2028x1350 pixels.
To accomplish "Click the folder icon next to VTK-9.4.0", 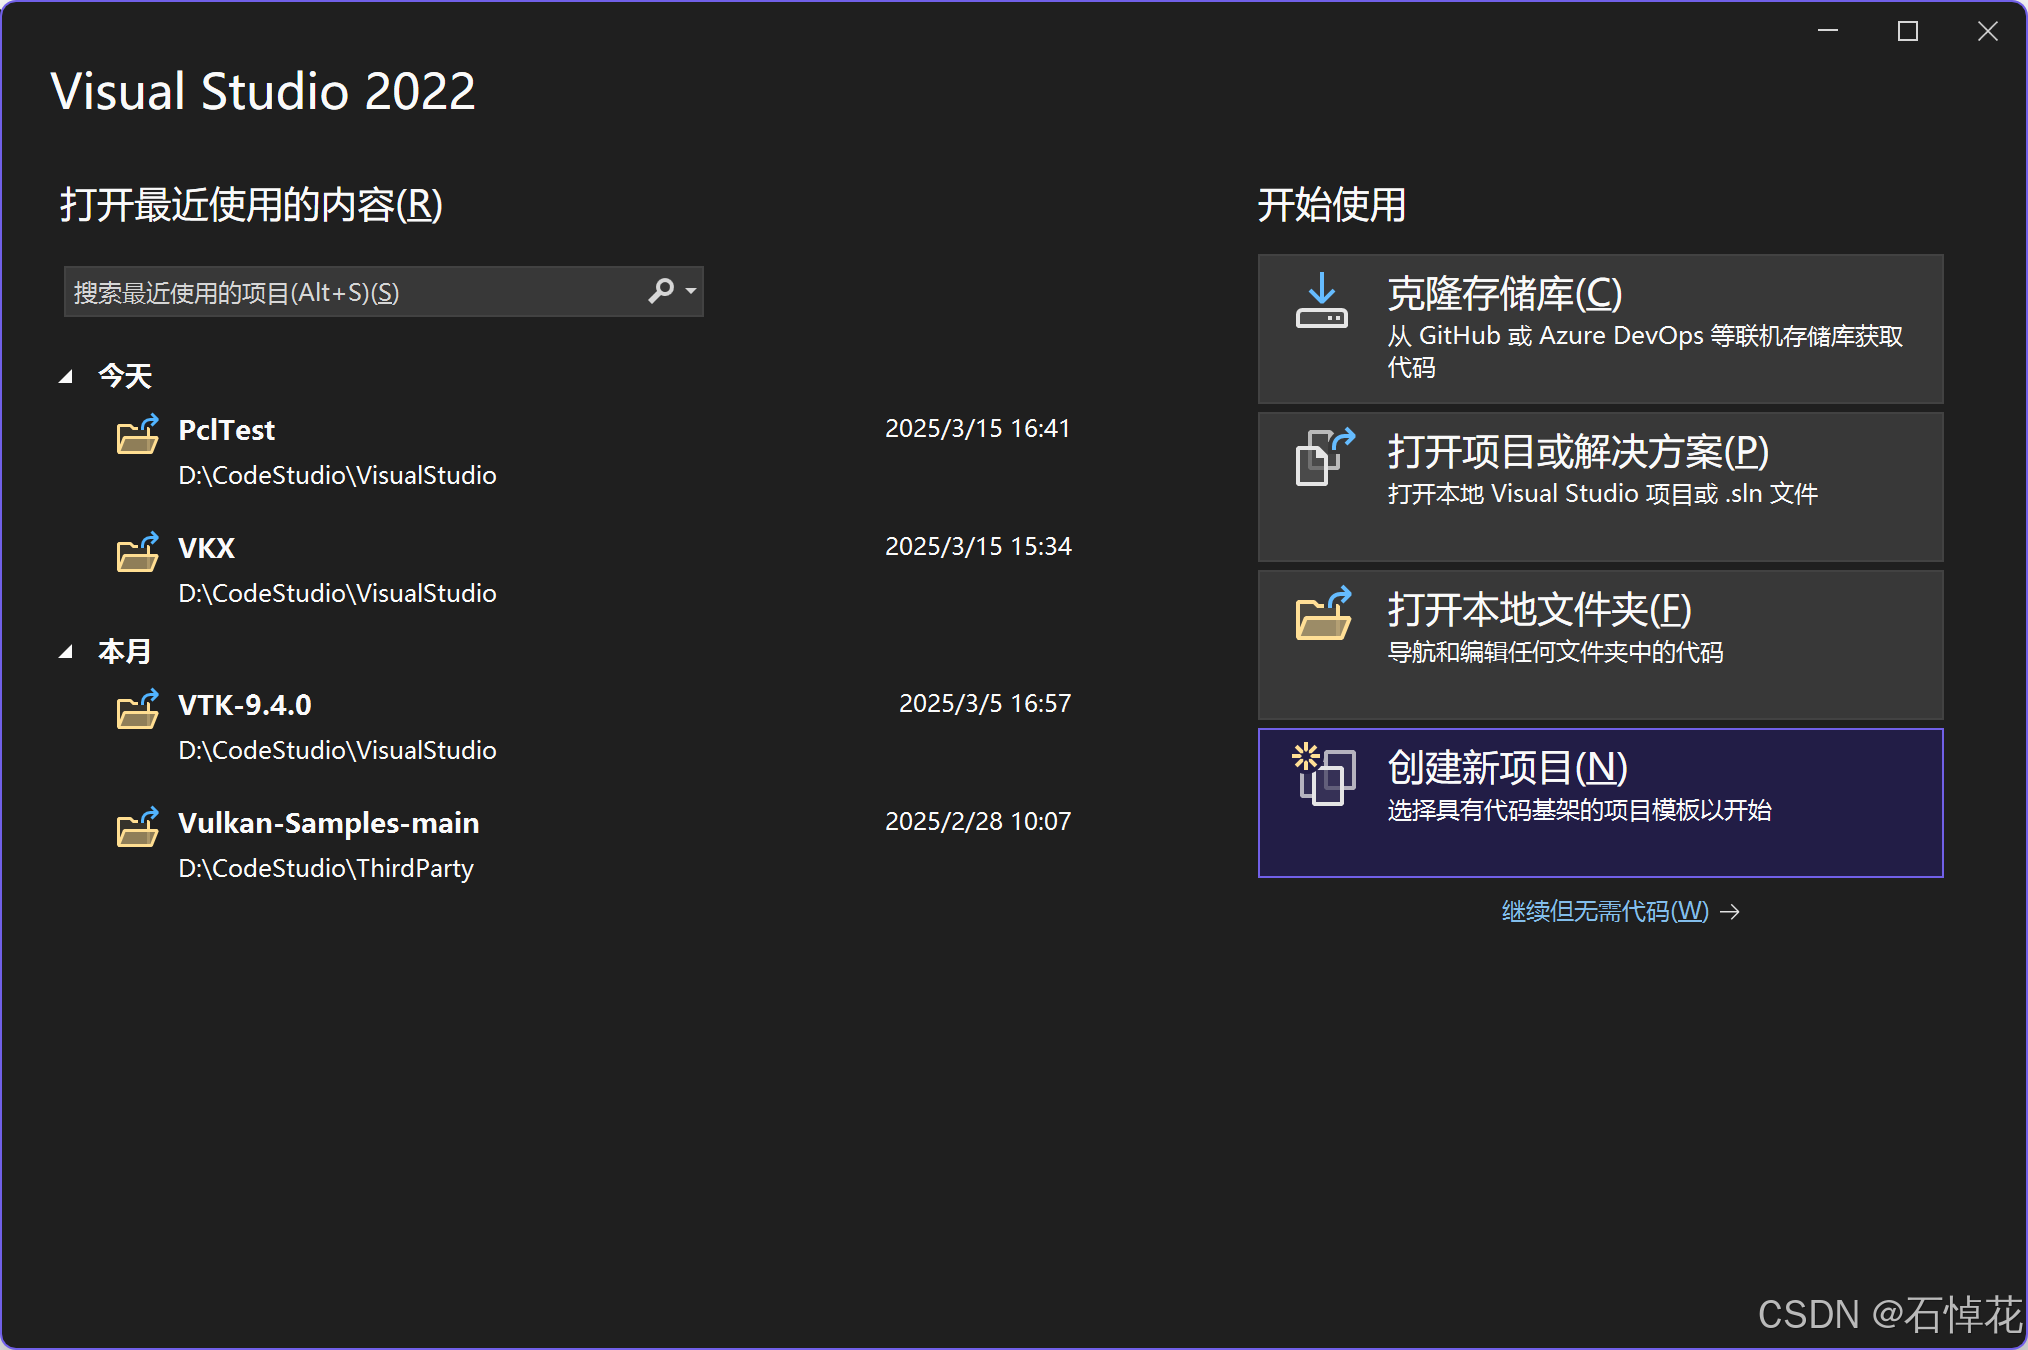I will 137,710.
